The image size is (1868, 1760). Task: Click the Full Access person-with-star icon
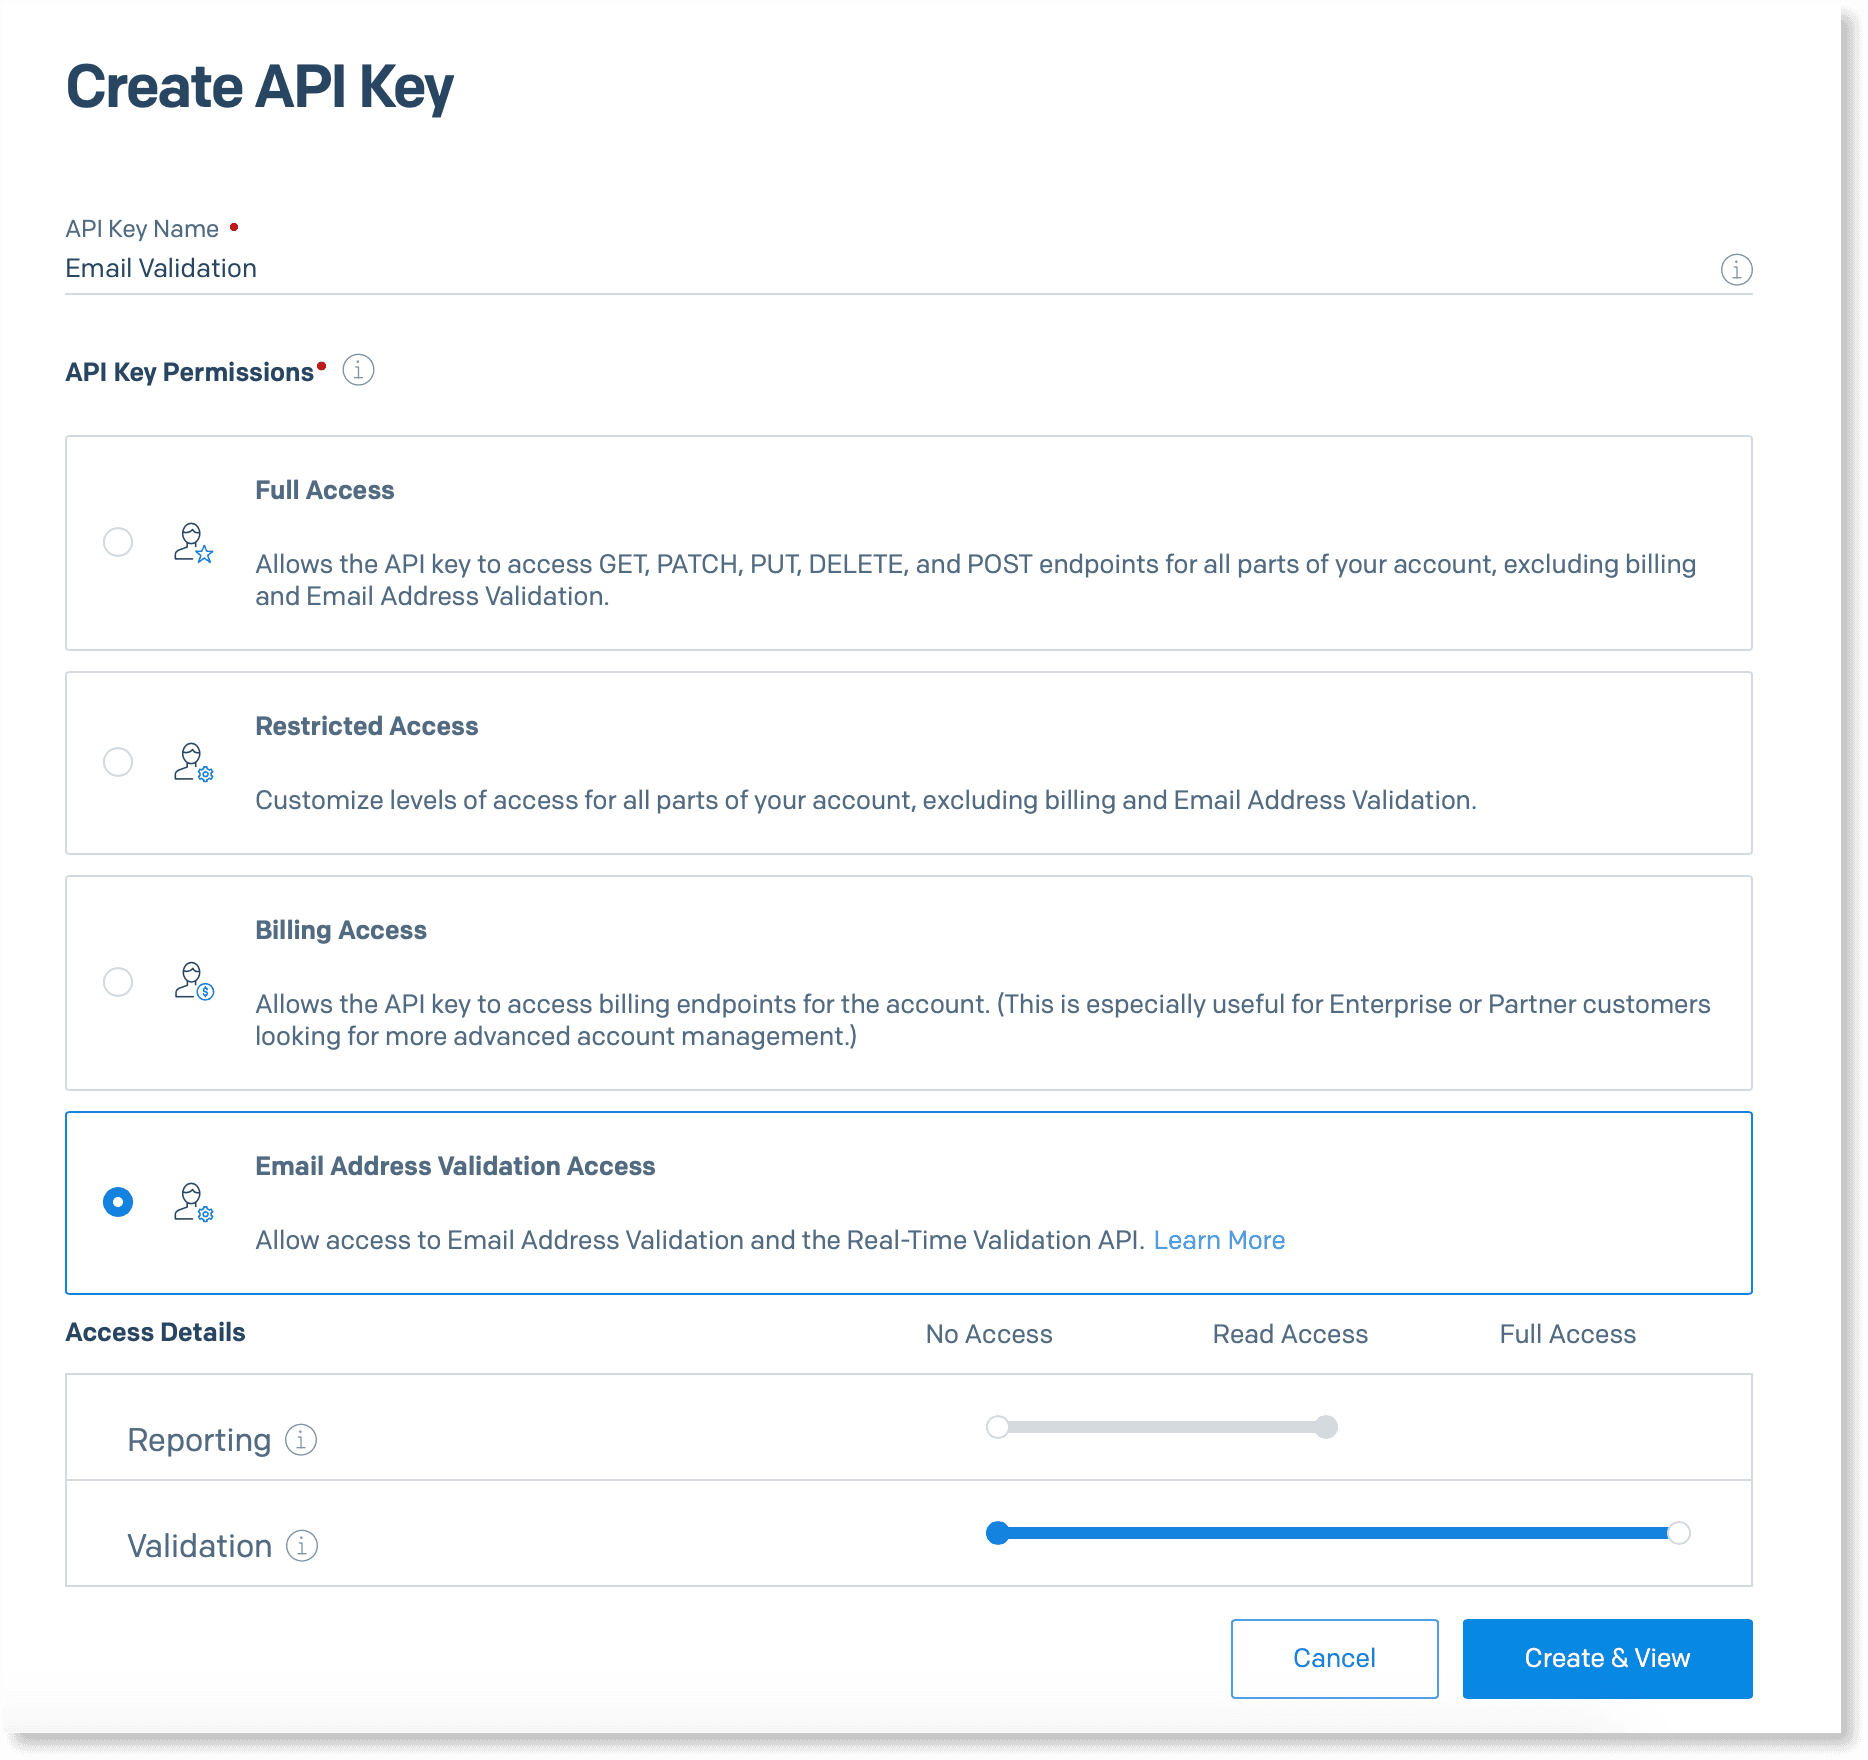point(193,545)
